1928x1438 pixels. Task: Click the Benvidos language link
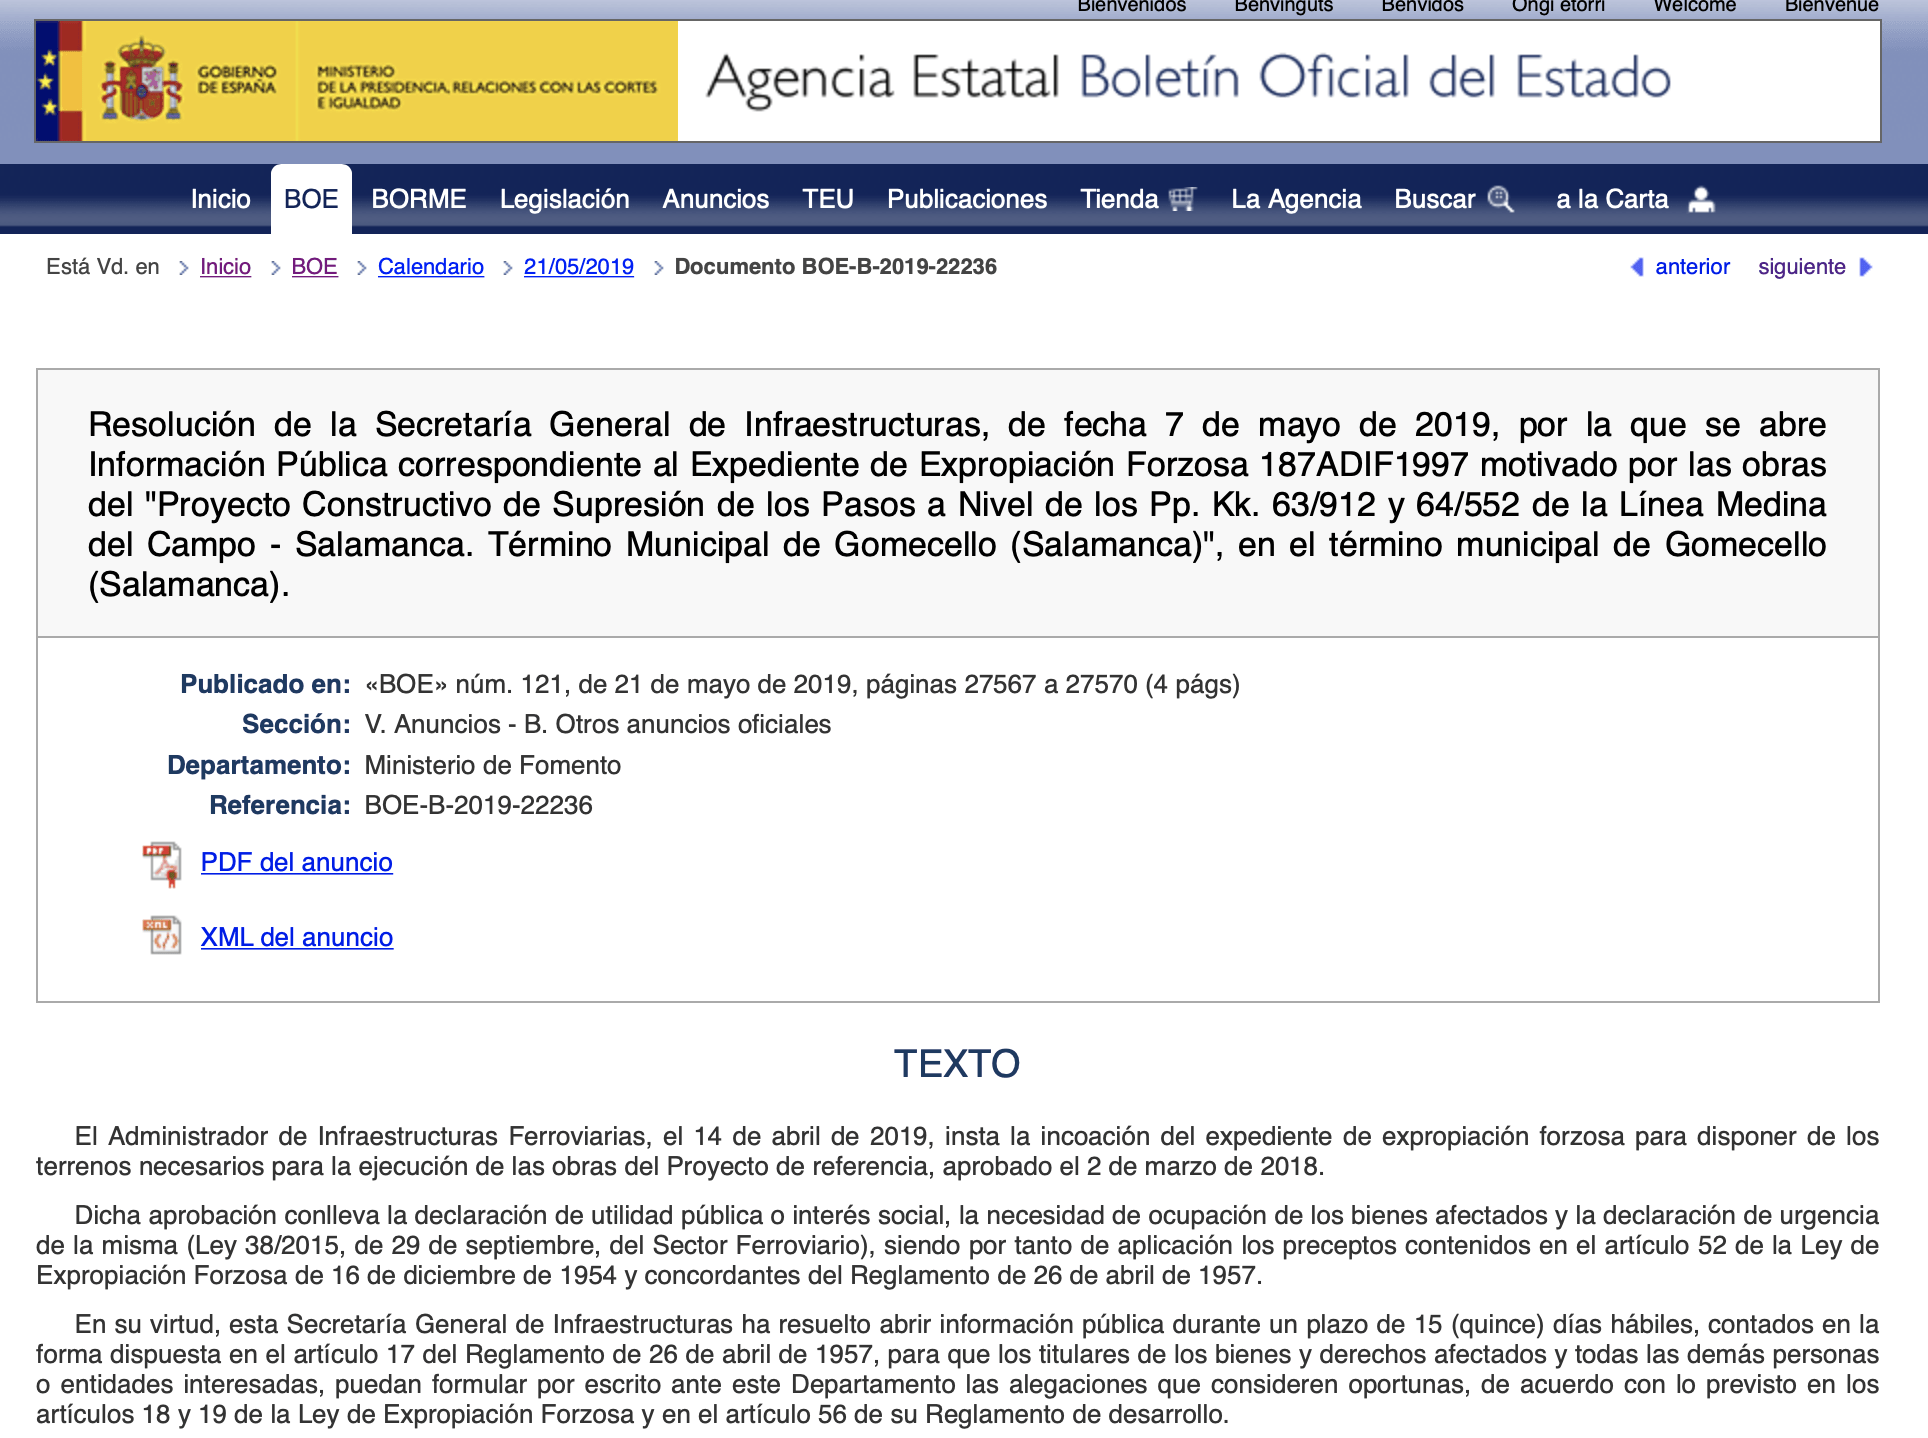1422,6
